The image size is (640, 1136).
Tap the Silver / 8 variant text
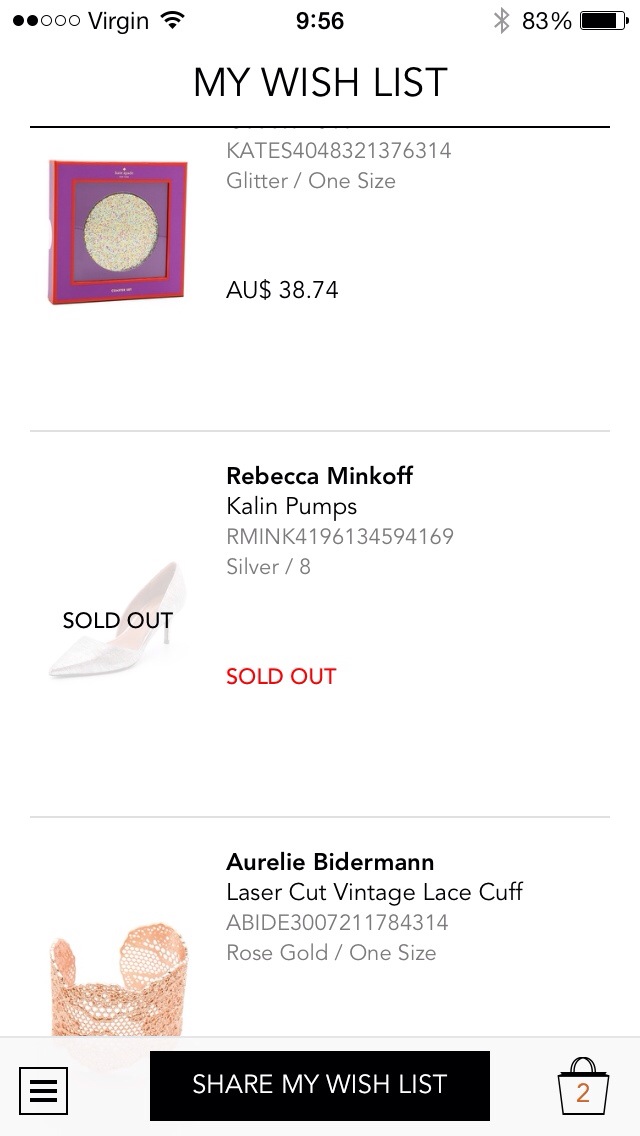point(268,567)
